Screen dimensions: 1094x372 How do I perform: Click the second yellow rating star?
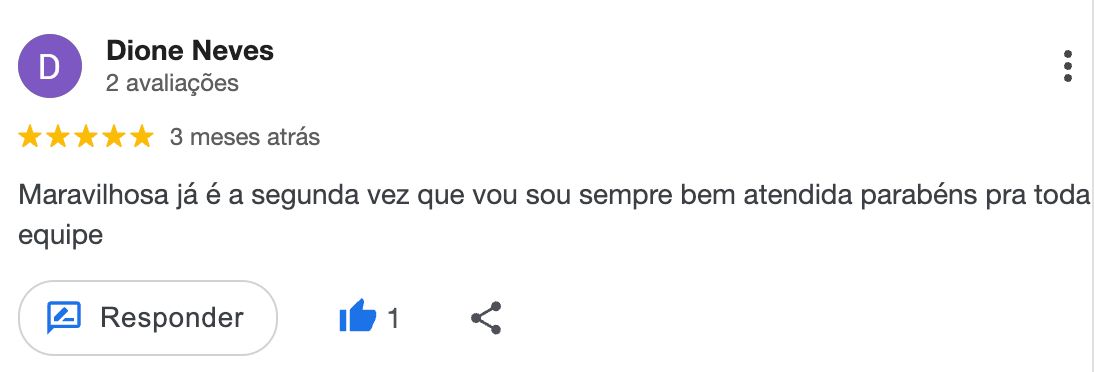point(57,137)
